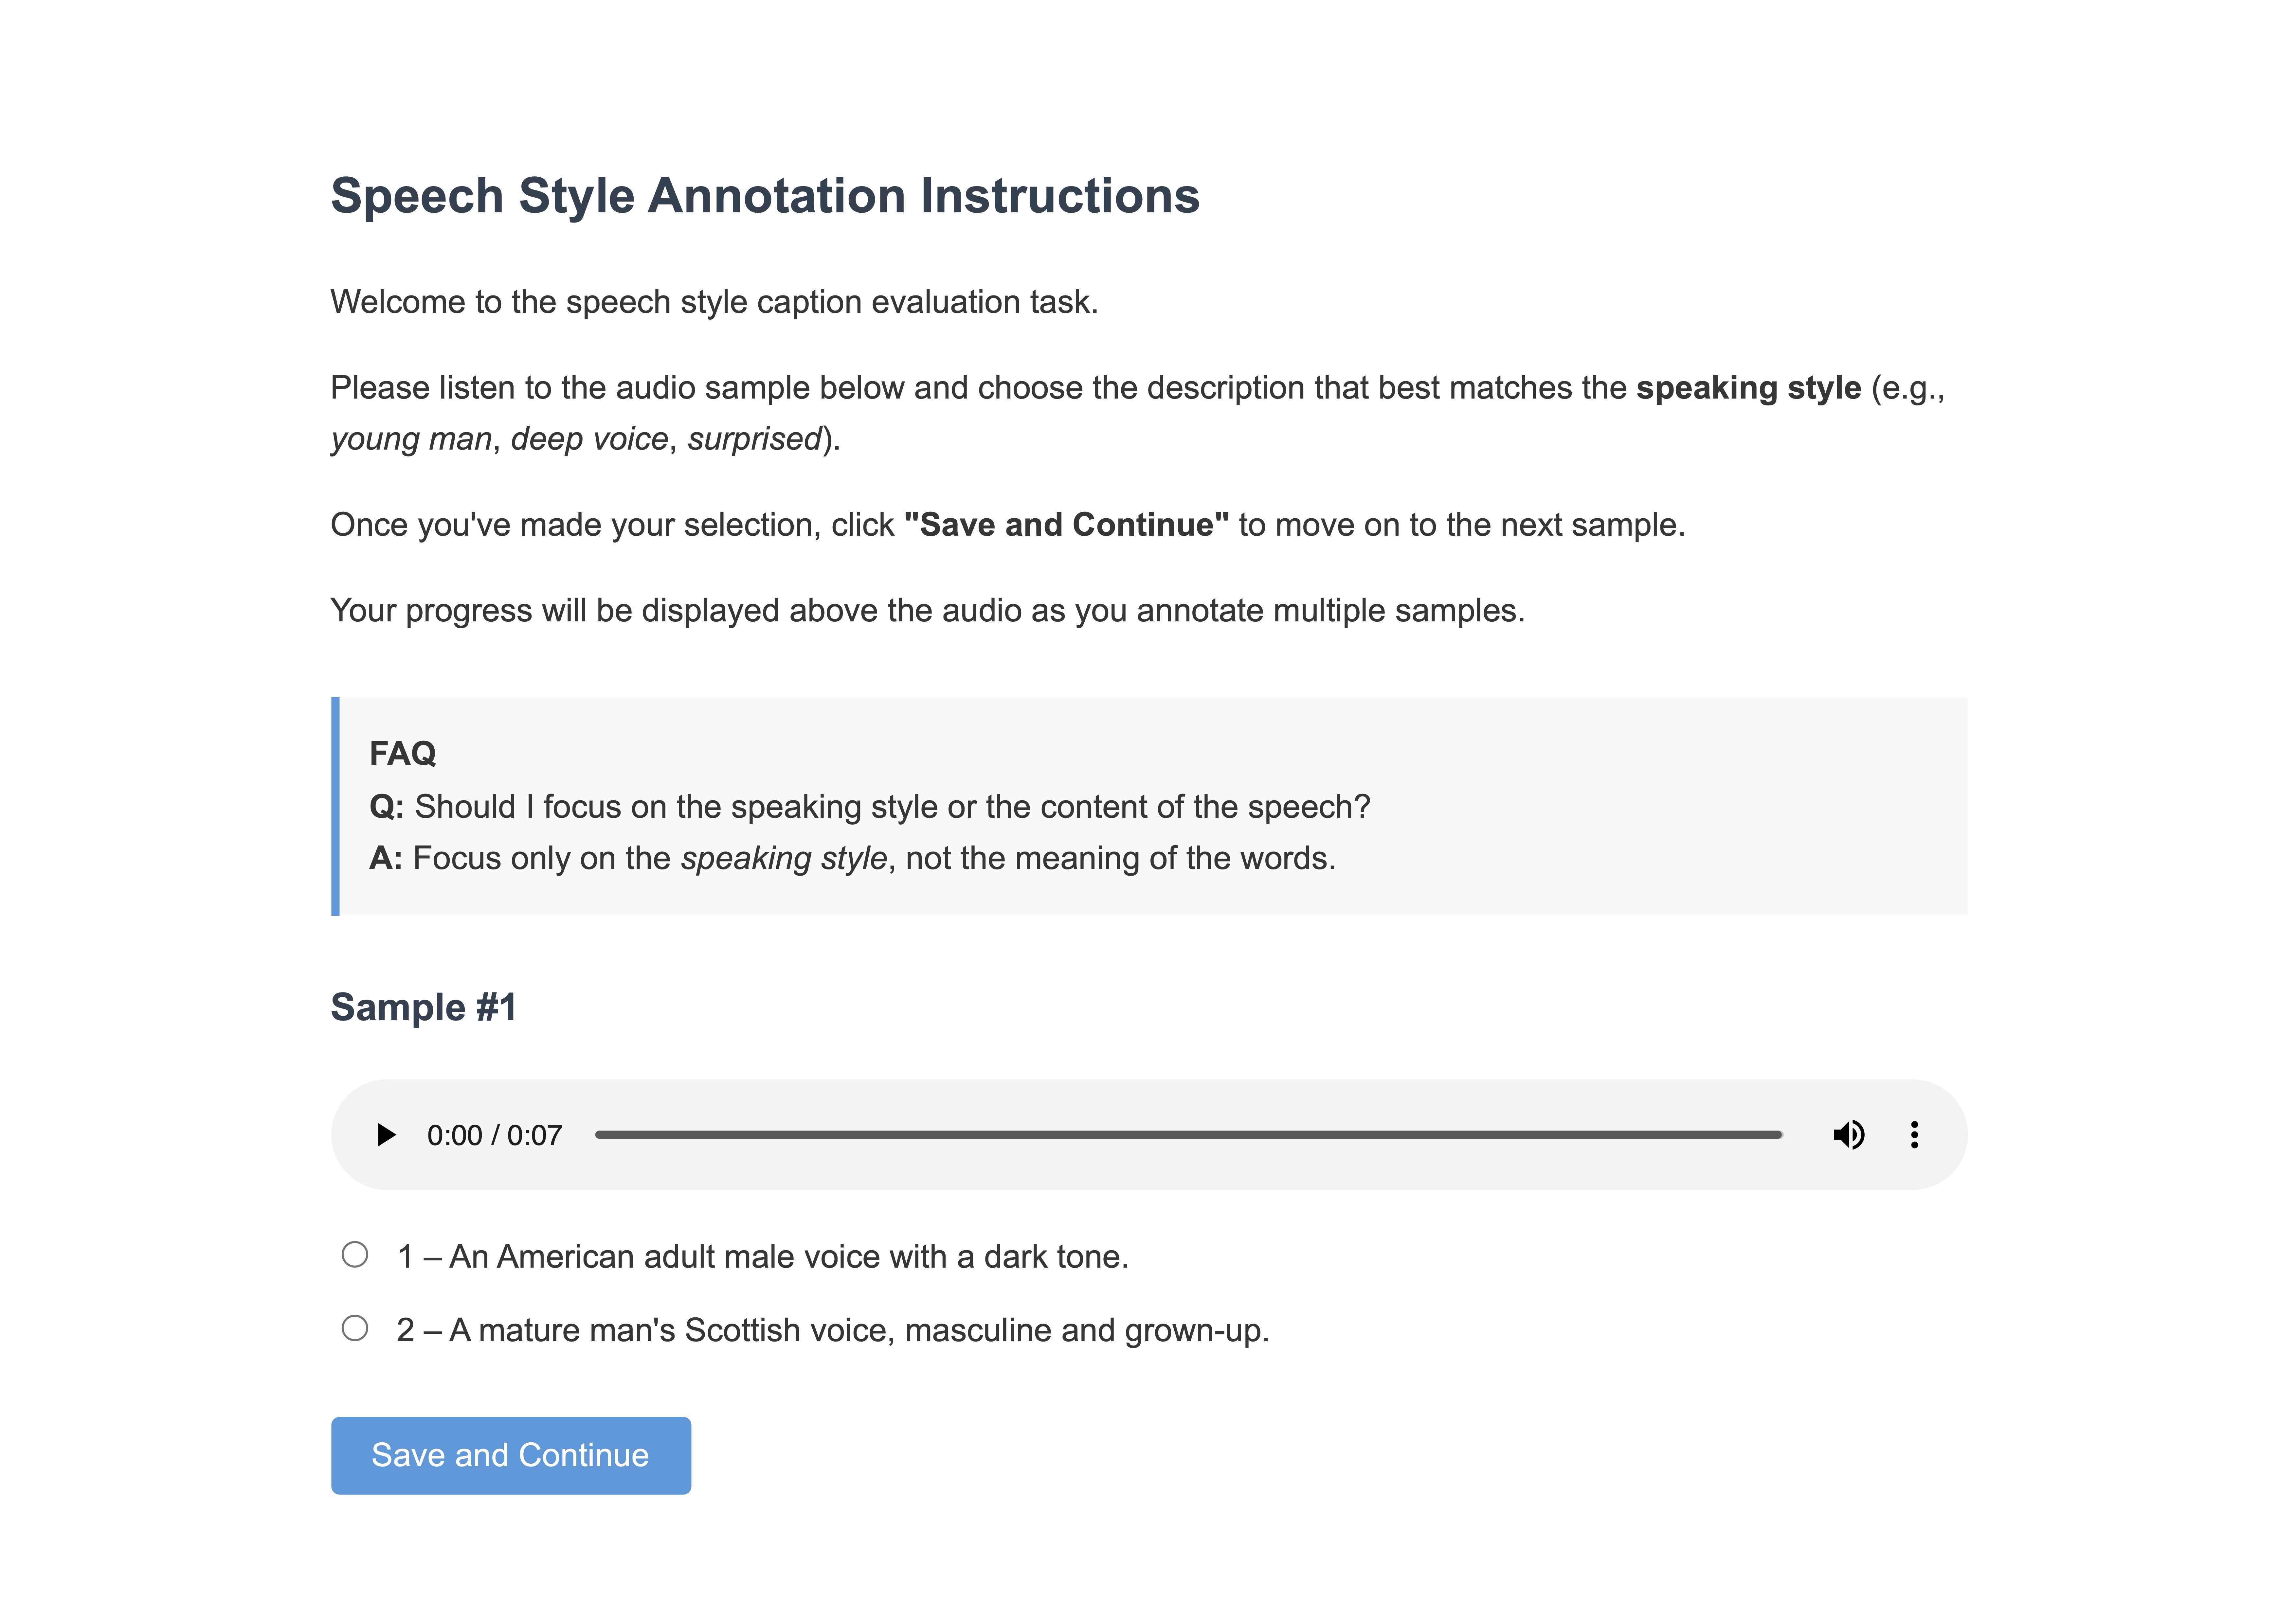2296x1622 pixels.
Task: Click the Sample #1 heading
Action: point(425,1007)
